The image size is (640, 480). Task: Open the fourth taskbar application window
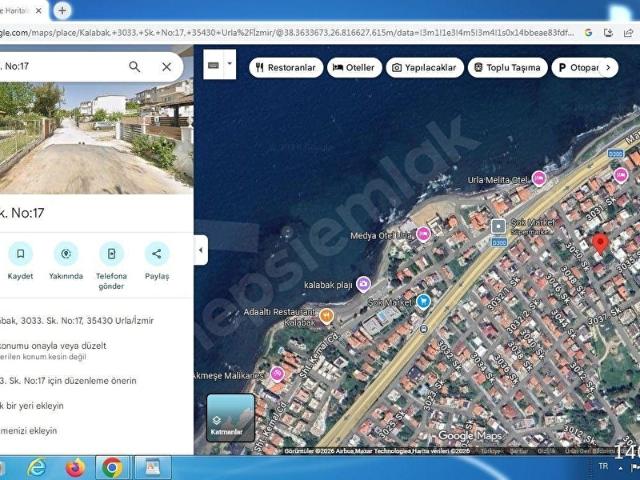[153, 468]
